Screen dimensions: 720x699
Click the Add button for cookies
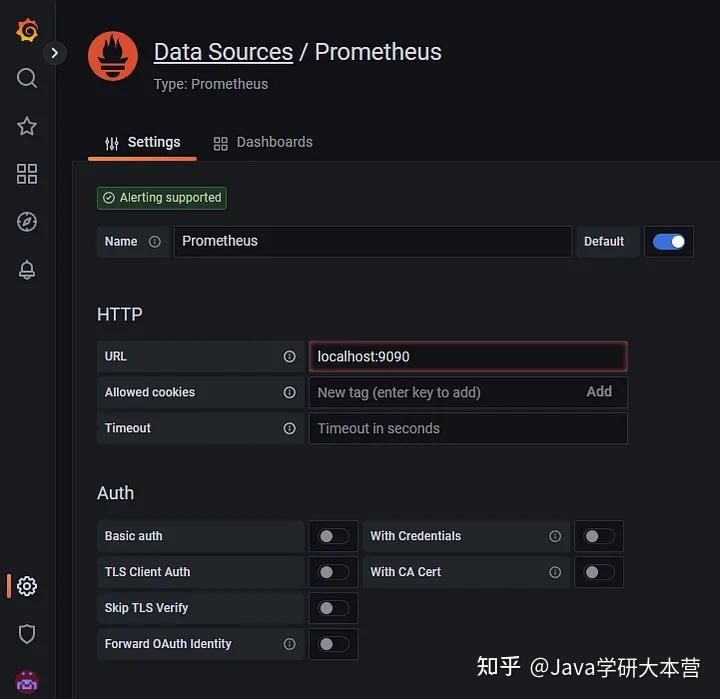[599, 392]
